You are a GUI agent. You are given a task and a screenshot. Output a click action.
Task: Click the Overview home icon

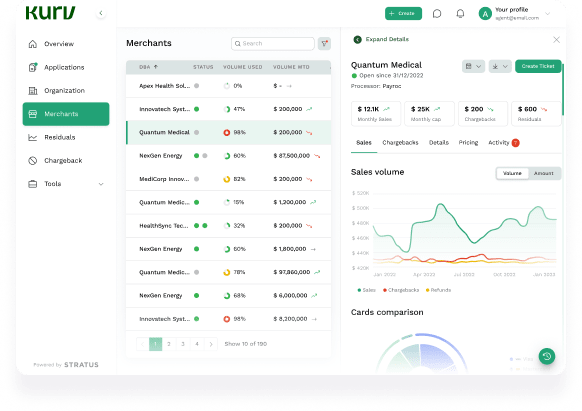pyautogui.click(x=33, y=44)
